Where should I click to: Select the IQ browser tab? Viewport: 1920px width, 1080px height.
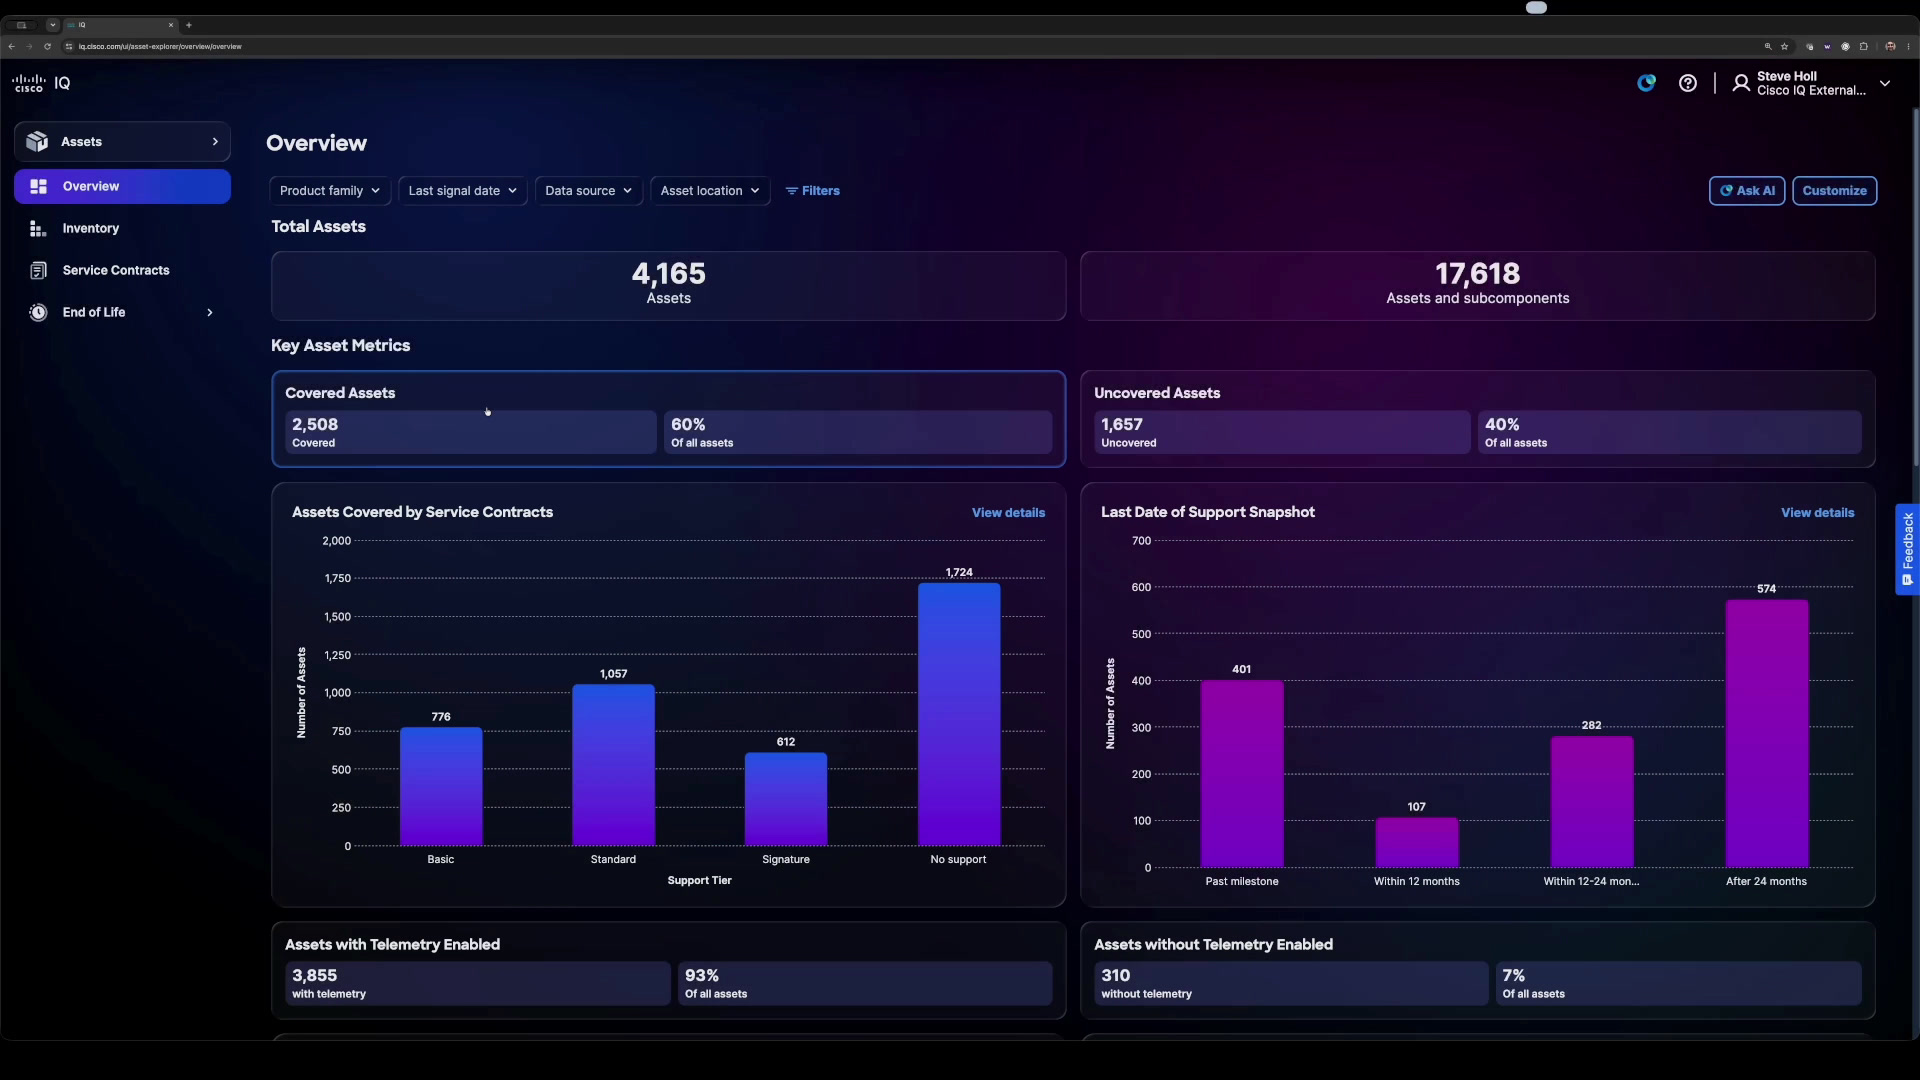pos(120,25)
